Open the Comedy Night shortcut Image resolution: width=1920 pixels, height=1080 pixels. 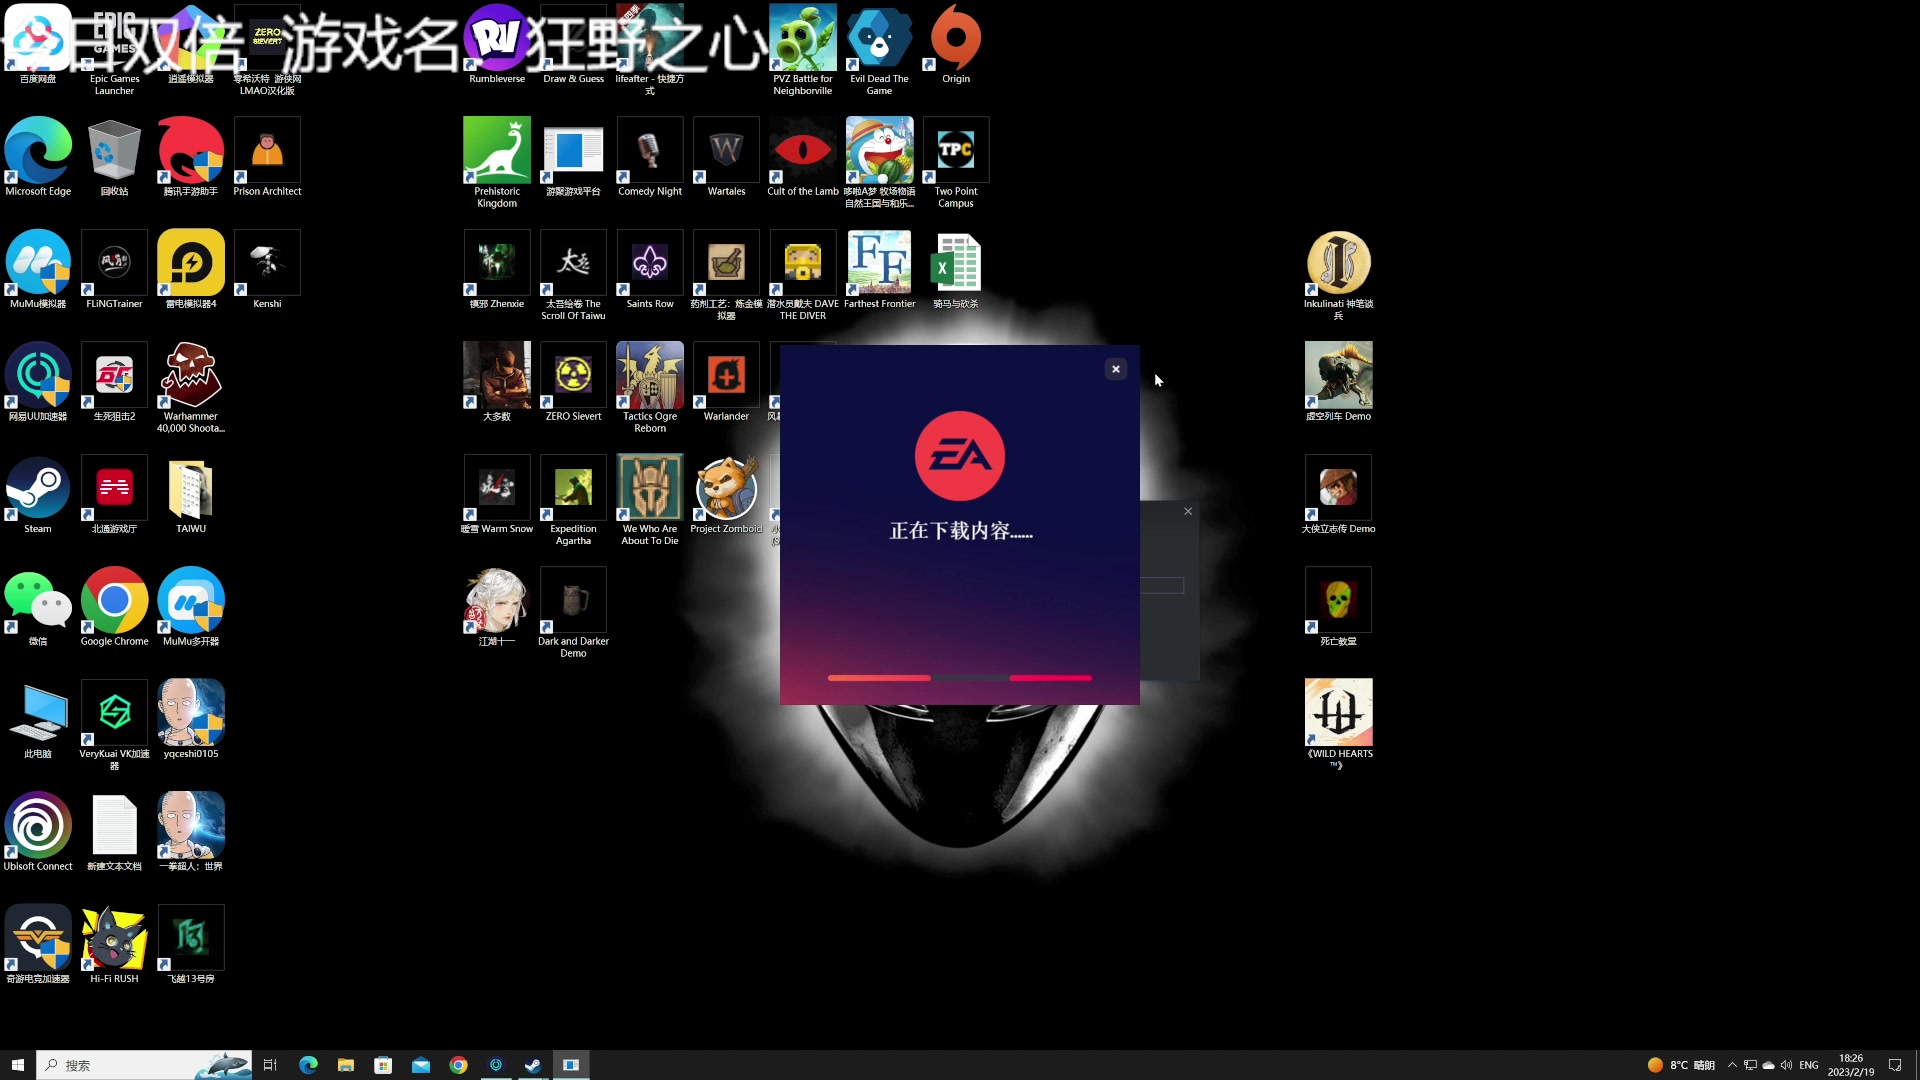coord(650,157)
